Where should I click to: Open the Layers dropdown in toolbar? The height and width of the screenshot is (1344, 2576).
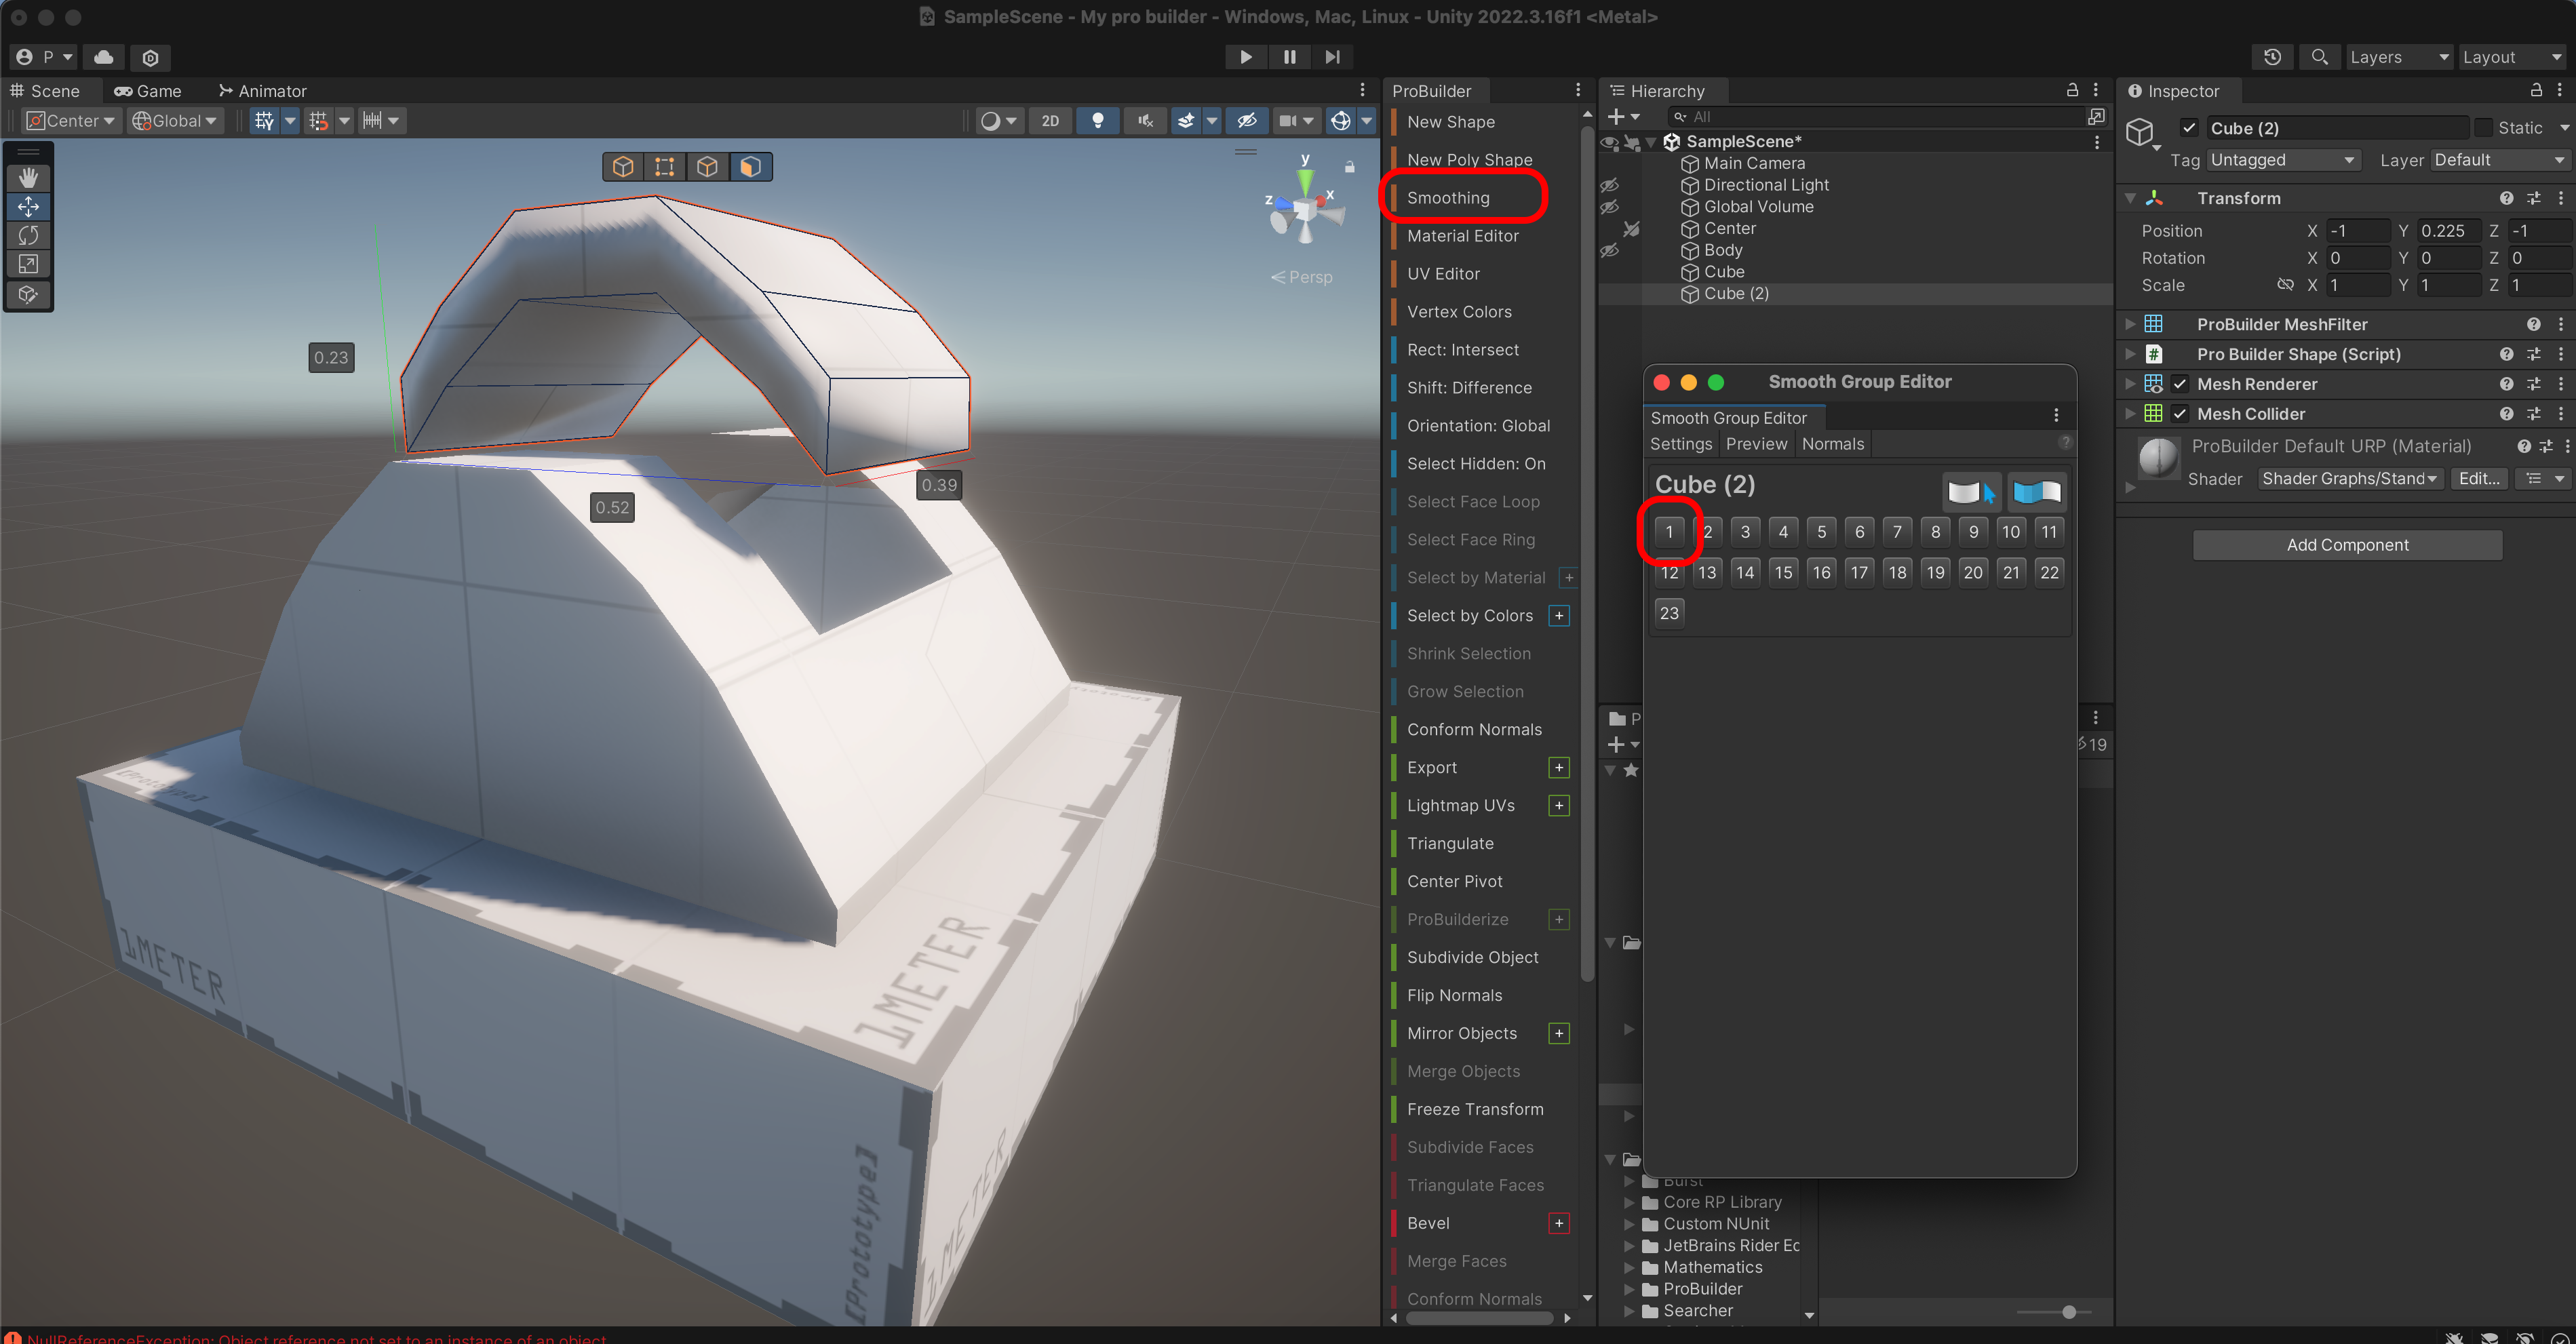tap(2397, 57)
